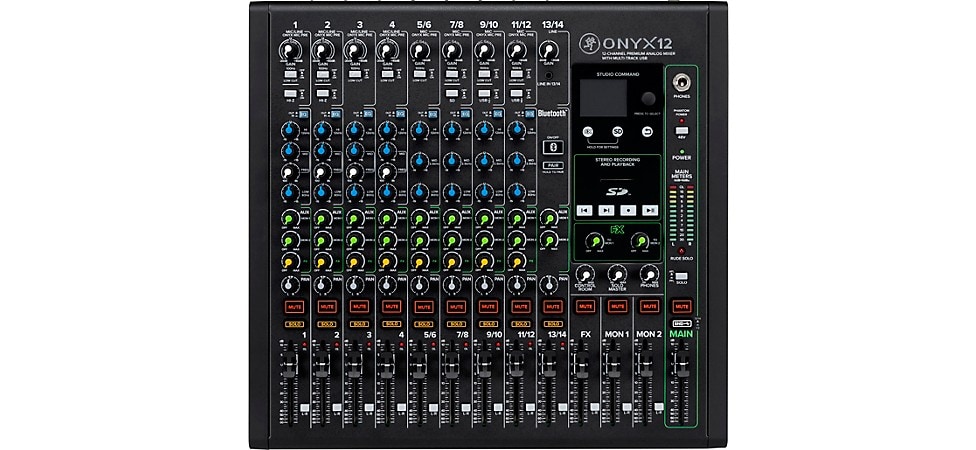The height and width of the screenshot is (450, 976).
Task: Toggle the SOLO mode switch below Rude Solo
Action: click(x=682, y=276)
